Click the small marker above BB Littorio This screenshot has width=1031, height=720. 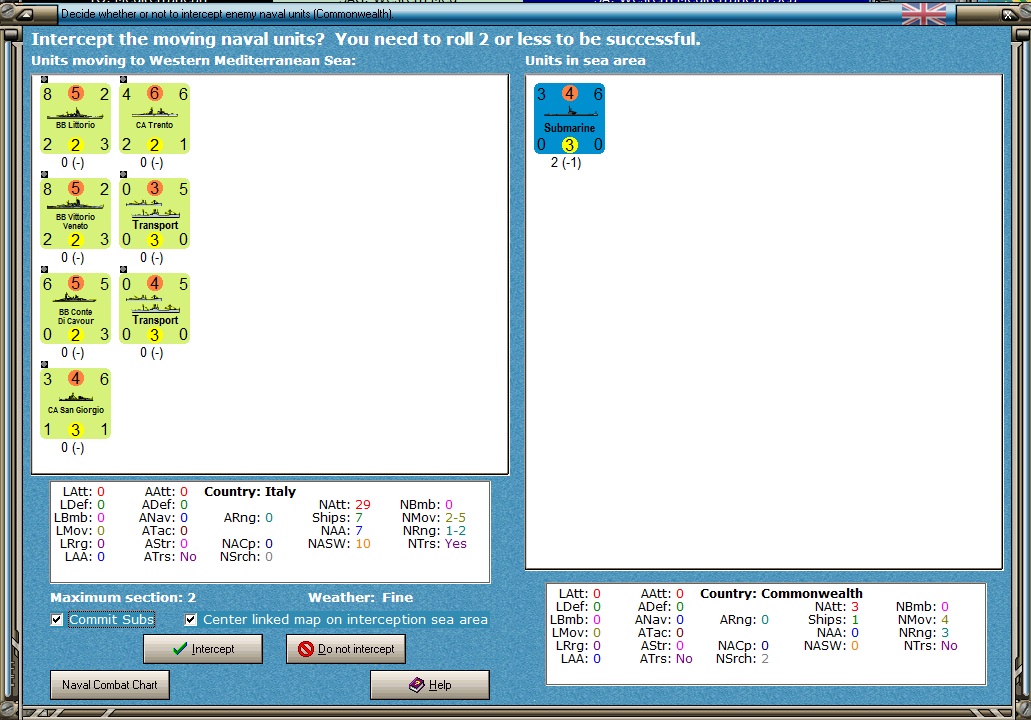[44, 80]
